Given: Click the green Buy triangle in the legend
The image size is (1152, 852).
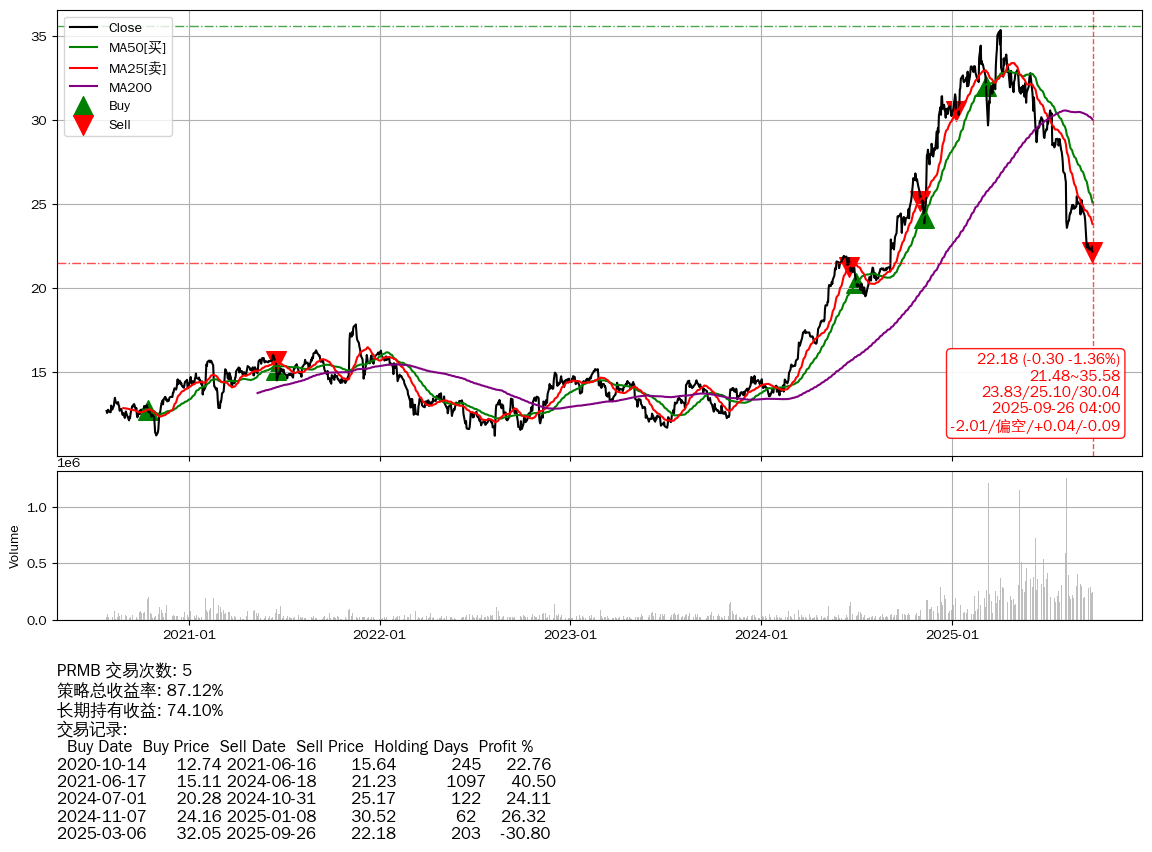Looking at the screenshot, I should [84, 105].
